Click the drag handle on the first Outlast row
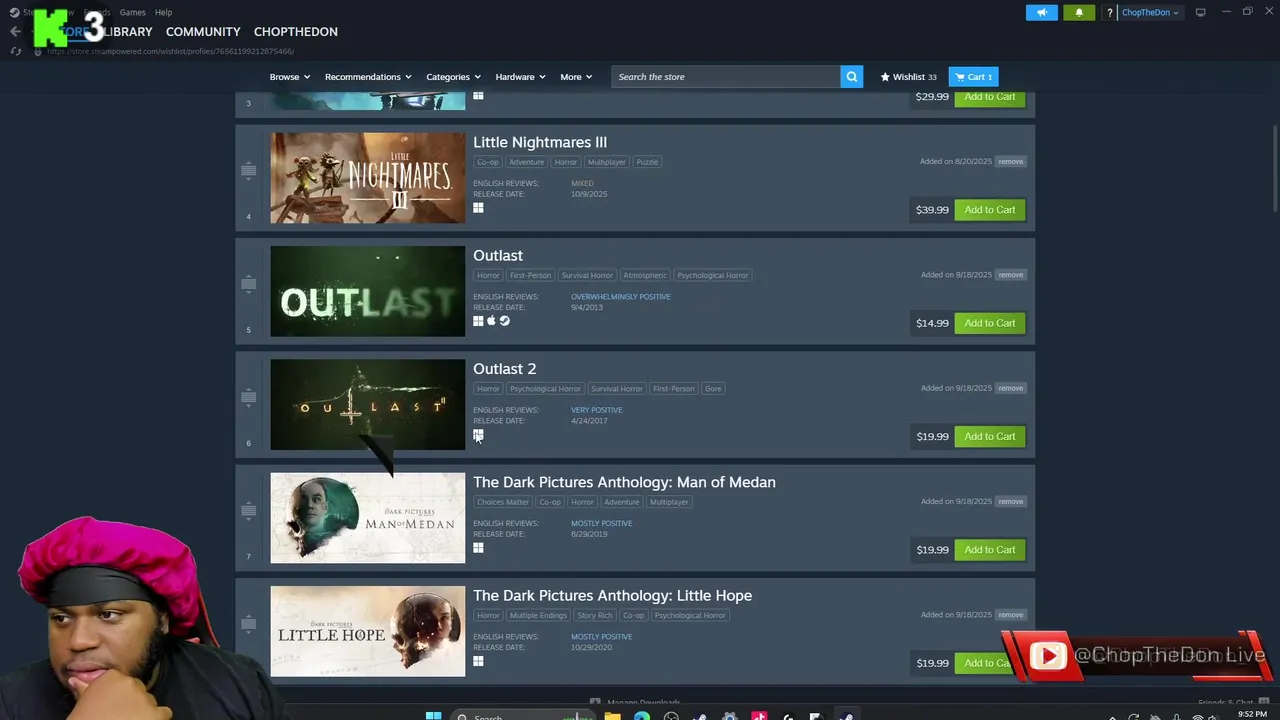 click(x=248, y=284)
